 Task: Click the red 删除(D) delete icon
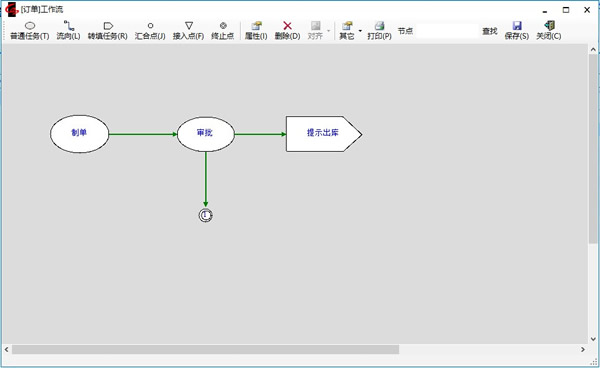coord(287,26)
